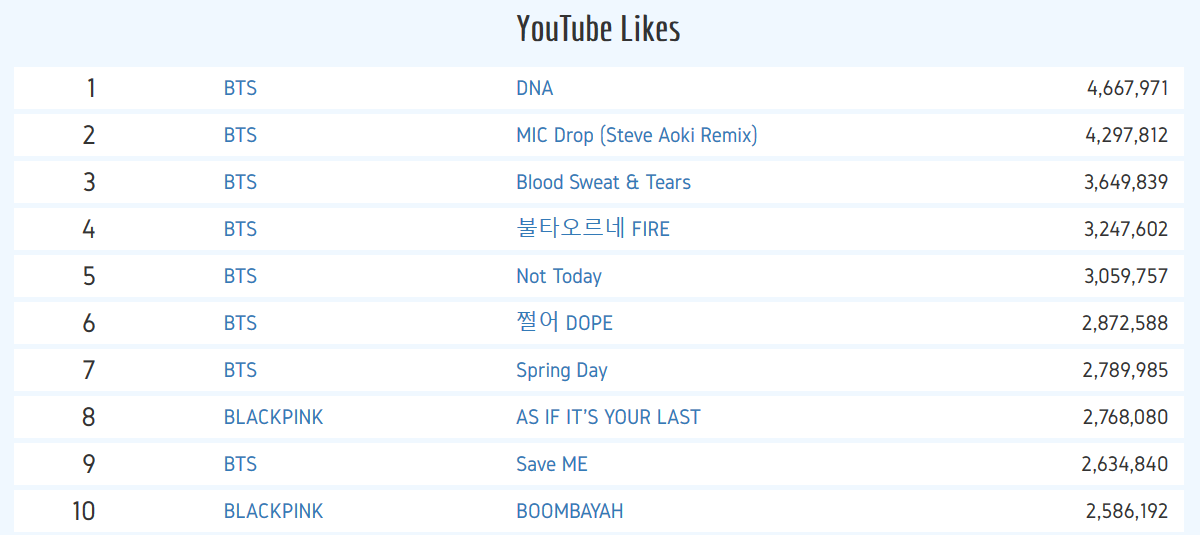
Task: Open the BTS artist link beside DNA
Action: pos(240,88)
